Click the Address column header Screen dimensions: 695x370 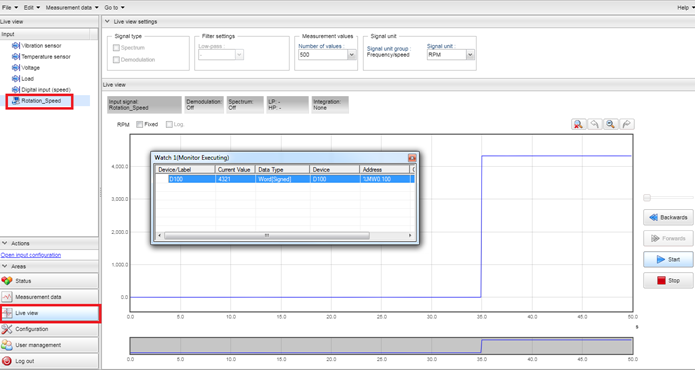click(x=384, y=170)
